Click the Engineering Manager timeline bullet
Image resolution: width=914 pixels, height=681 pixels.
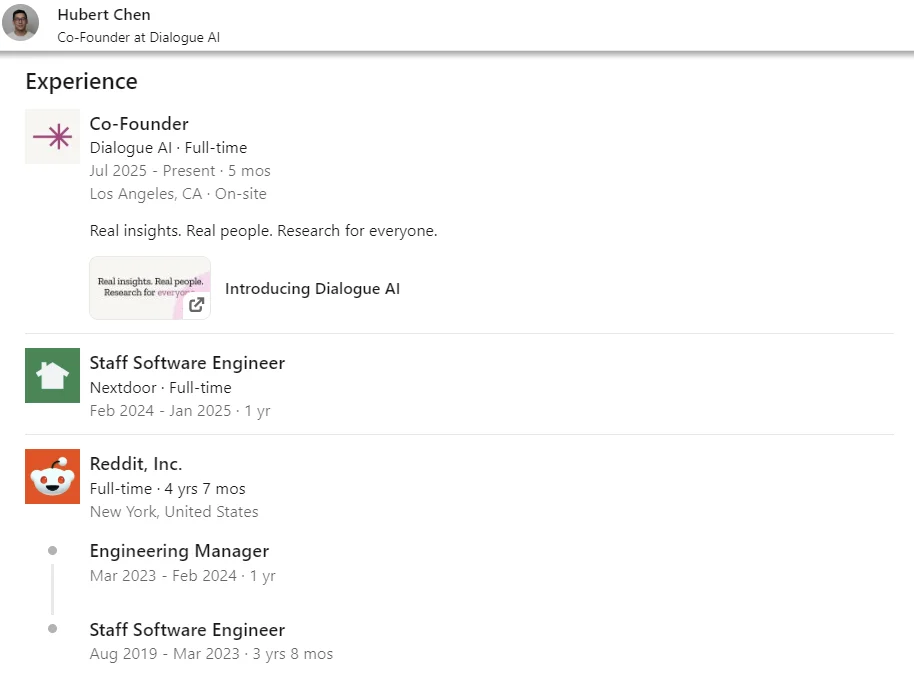click(52, 551)
